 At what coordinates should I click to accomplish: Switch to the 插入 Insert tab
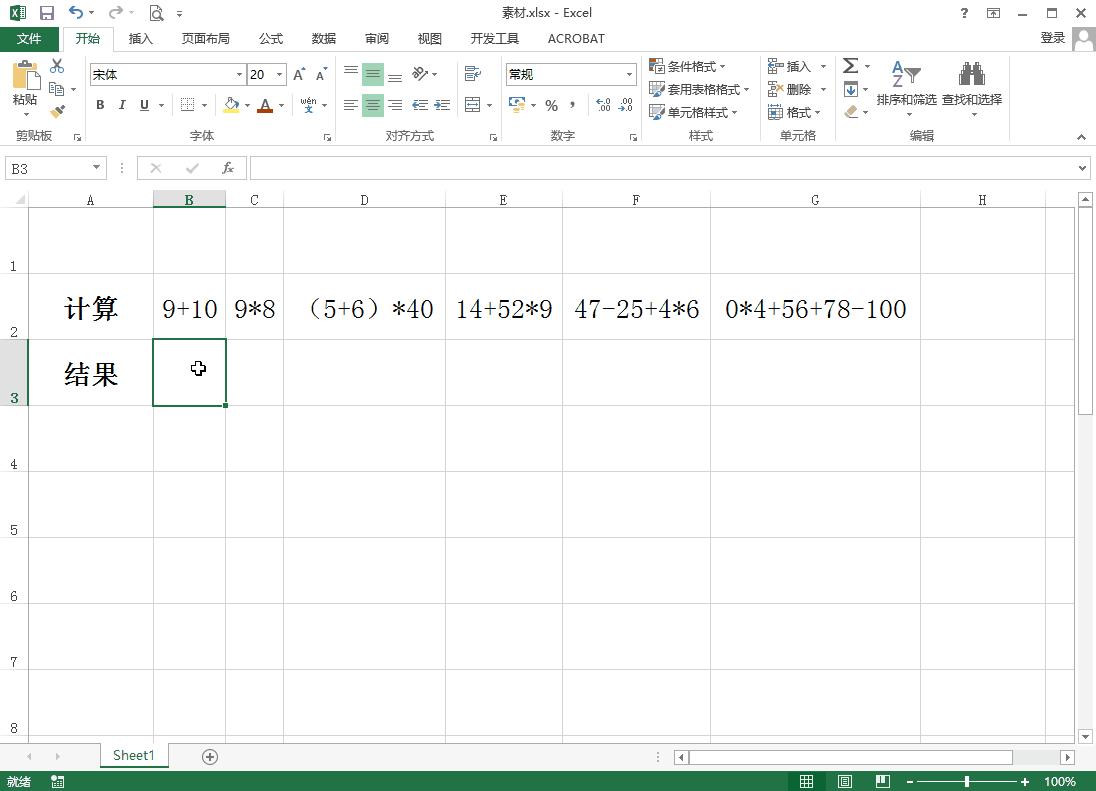[x=140, y=38]
